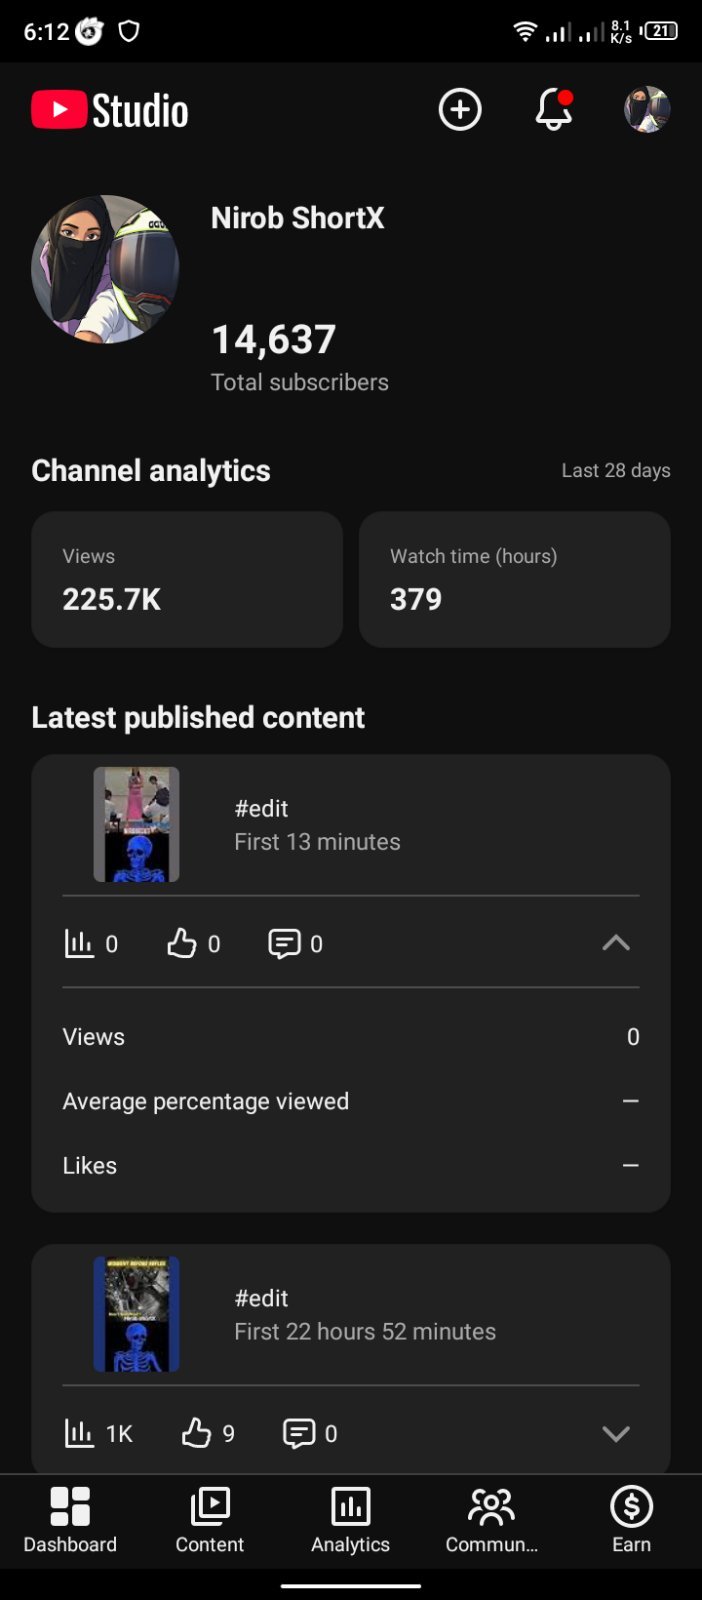Tap the Nirob ShortX channel profile picture

[x=105, y=269]
